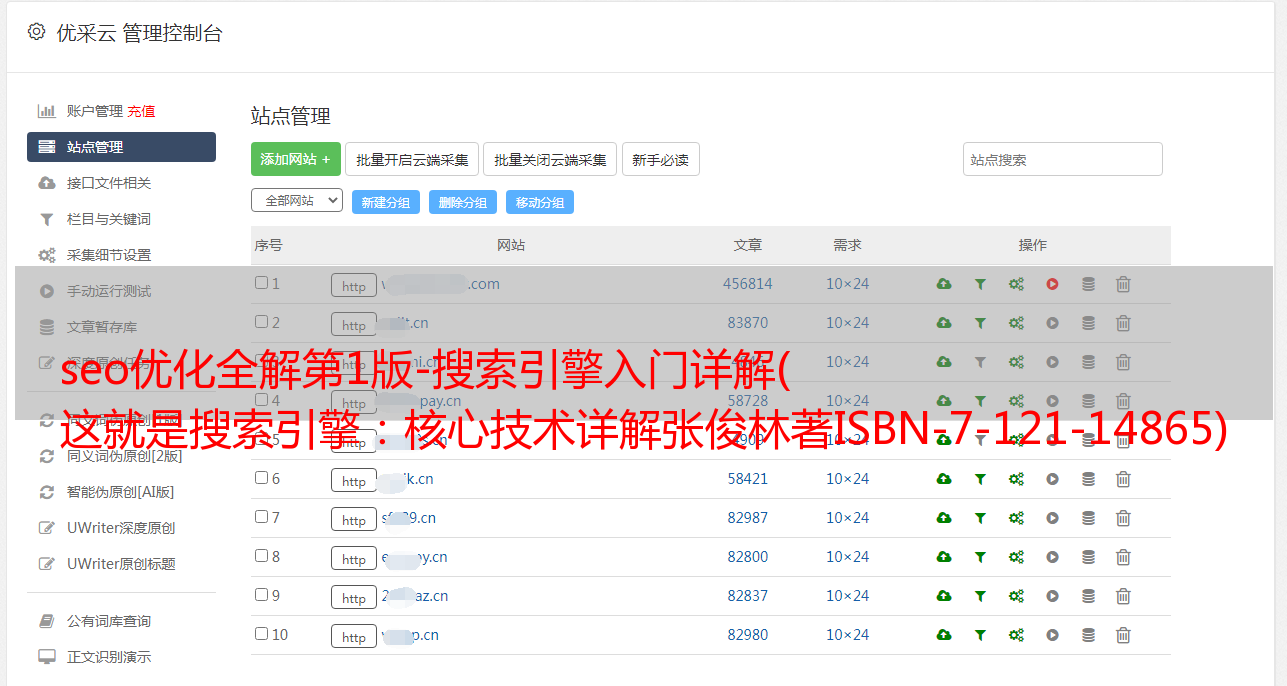Enable the checkbox for row 10
The image size is (1287, 686).
(261, 634)
